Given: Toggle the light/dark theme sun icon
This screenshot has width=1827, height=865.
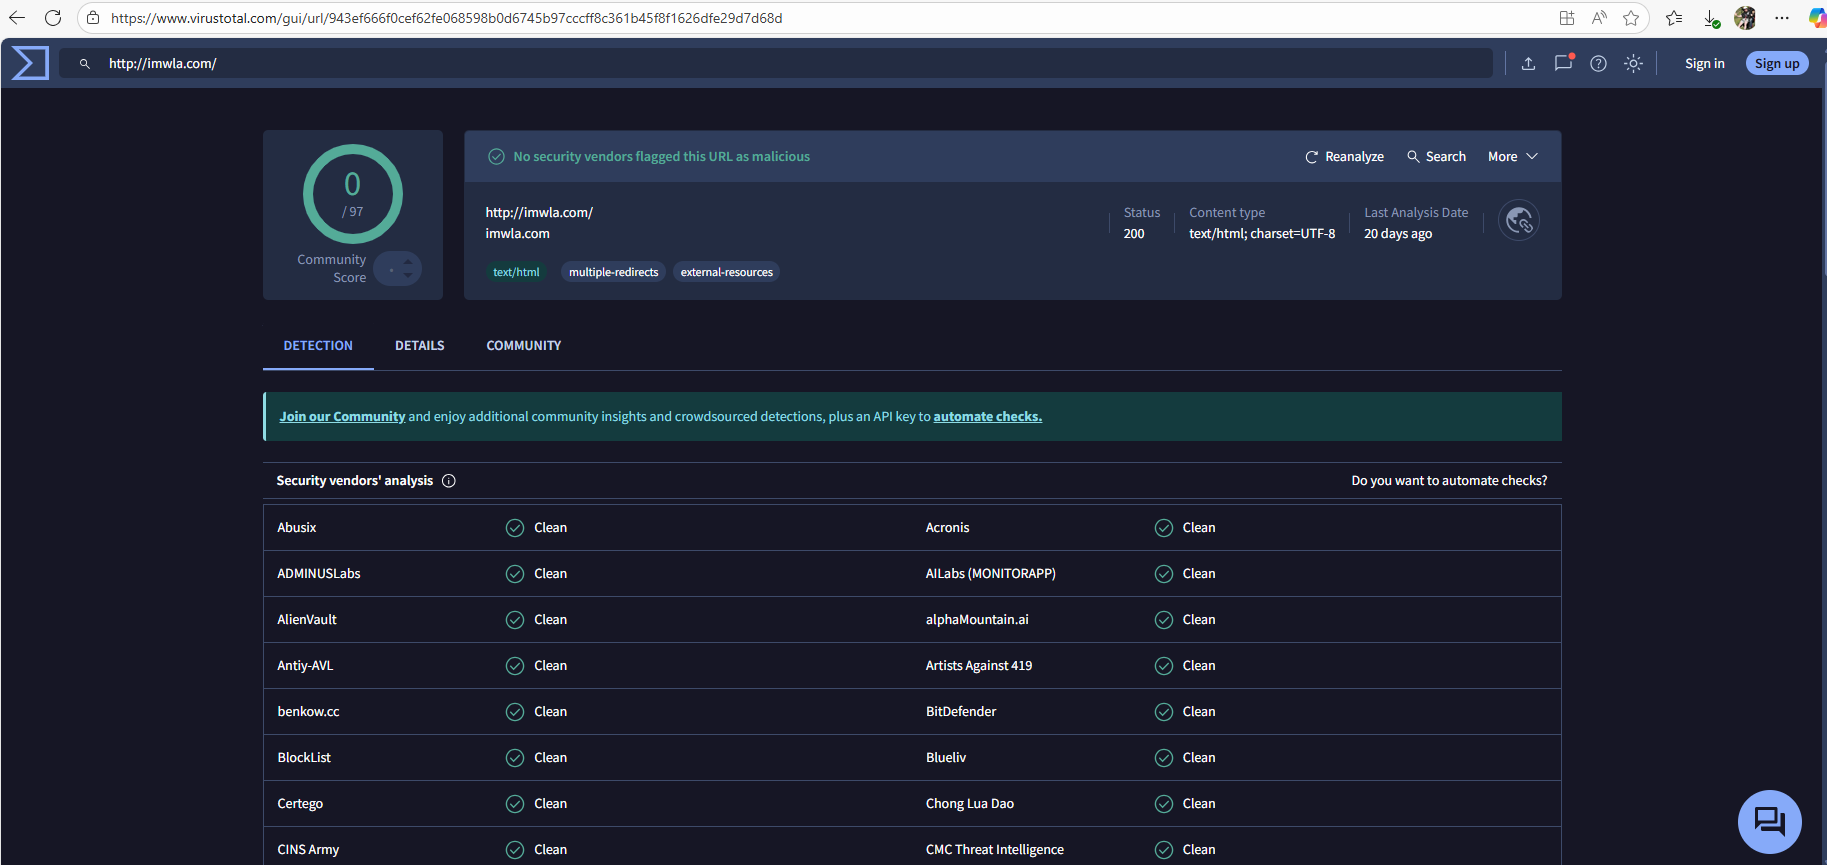Looking at the screenshot, I should (1633, 64).
